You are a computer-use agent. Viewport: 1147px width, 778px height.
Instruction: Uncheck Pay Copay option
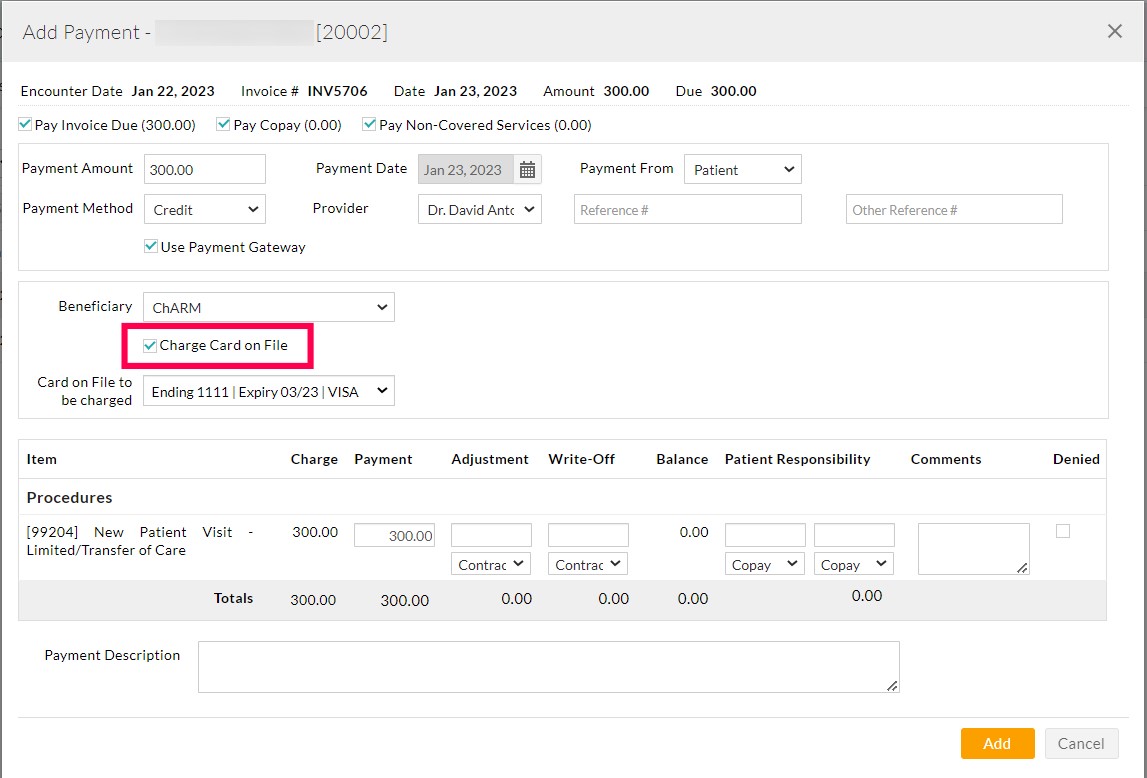(x=224, y=125)
